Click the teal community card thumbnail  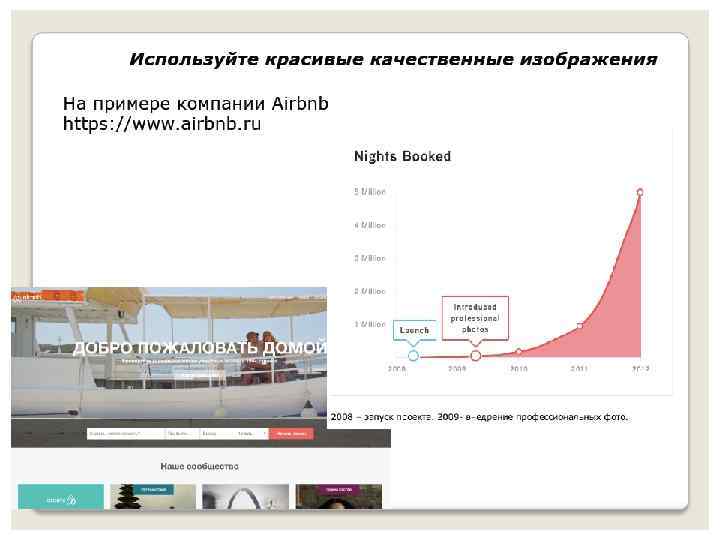pyautogui.click(x=61, y=496)
